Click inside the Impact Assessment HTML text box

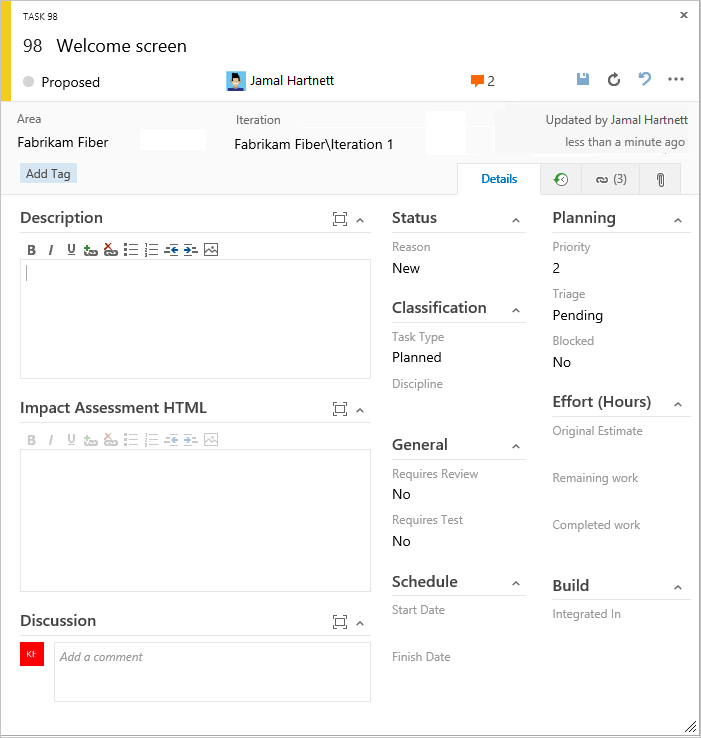(x=195, y=520)
